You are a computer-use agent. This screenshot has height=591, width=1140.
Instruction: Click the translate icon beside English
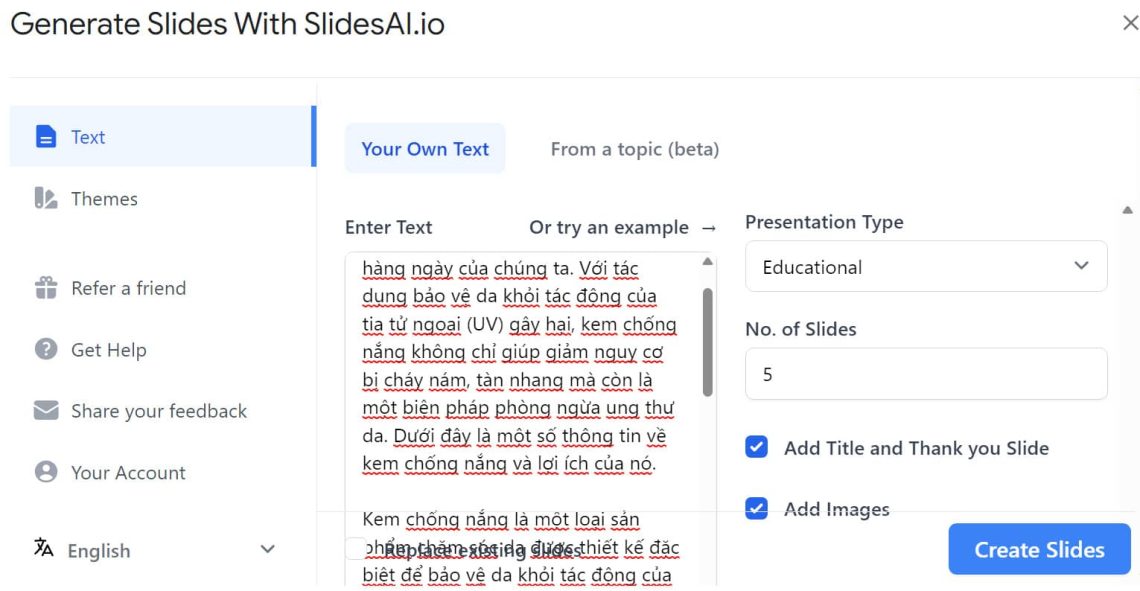click(x=44, y=550)
